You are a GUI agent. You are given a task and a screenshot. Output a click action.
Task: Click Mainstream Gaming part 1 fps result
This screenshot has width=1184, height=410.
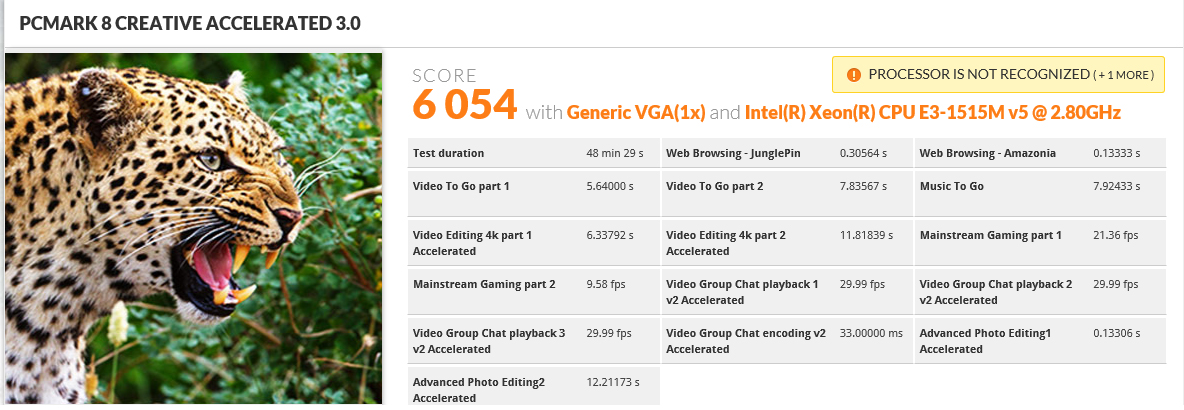pos(1040,243)
